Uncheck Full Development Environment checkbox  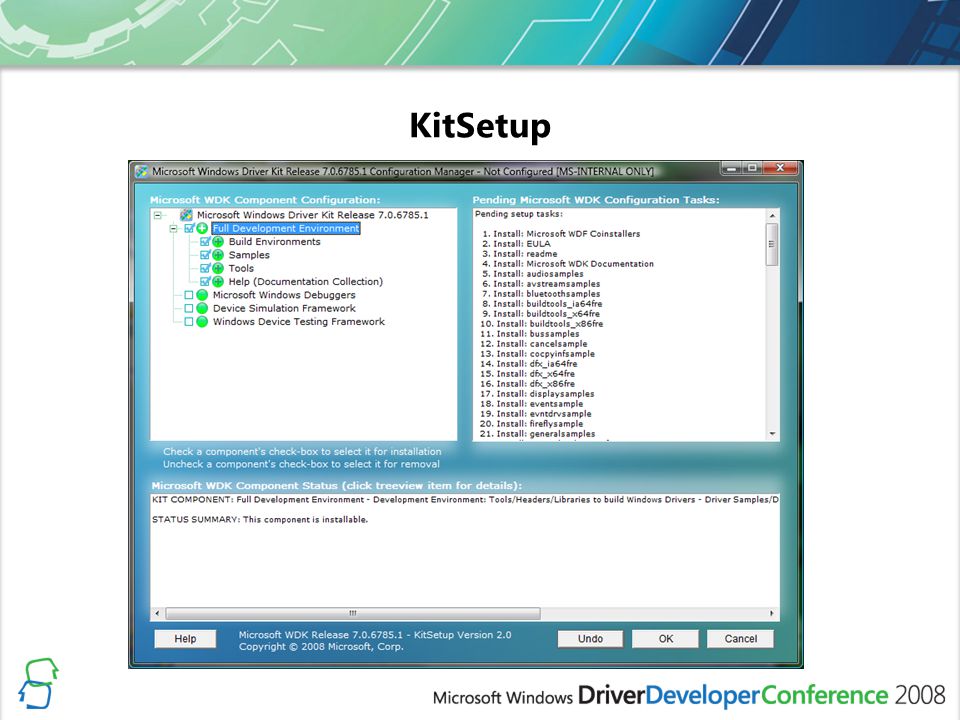pyautogui.click(x=189, y=228)
